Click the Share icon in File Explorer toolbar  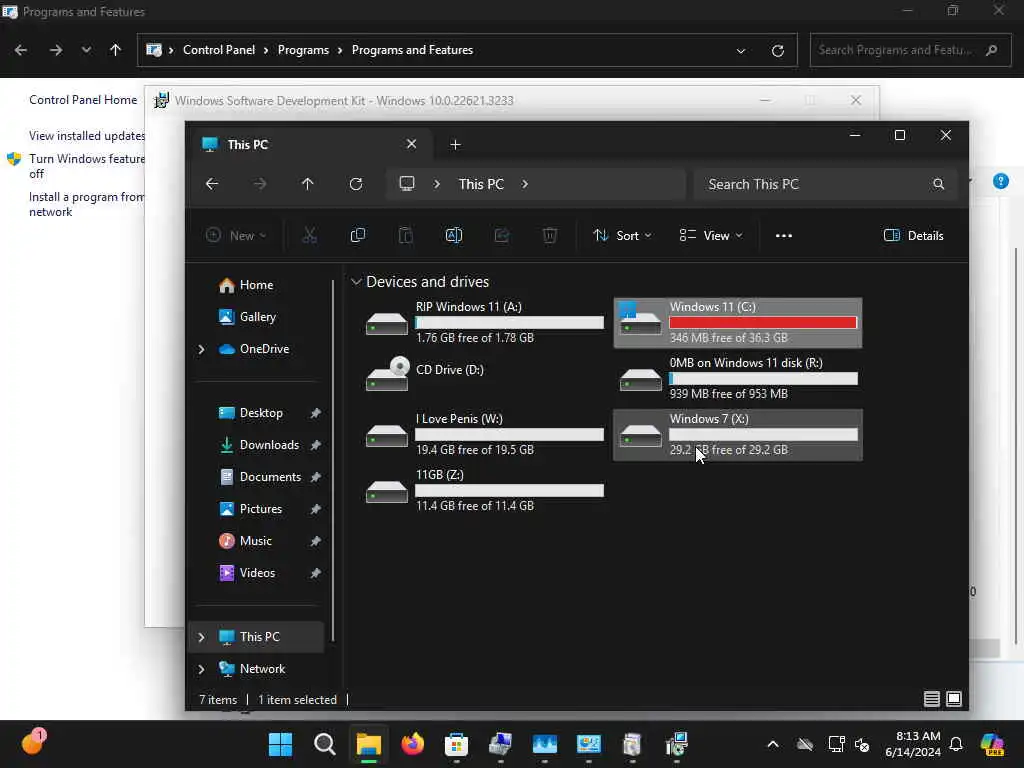tap(502, 235)
